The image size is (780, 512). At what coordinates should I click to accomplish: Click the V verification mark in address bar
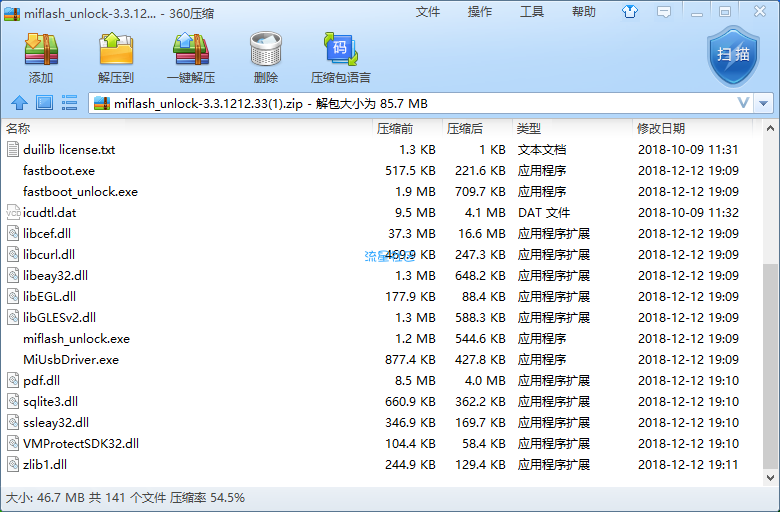point(743,103)
